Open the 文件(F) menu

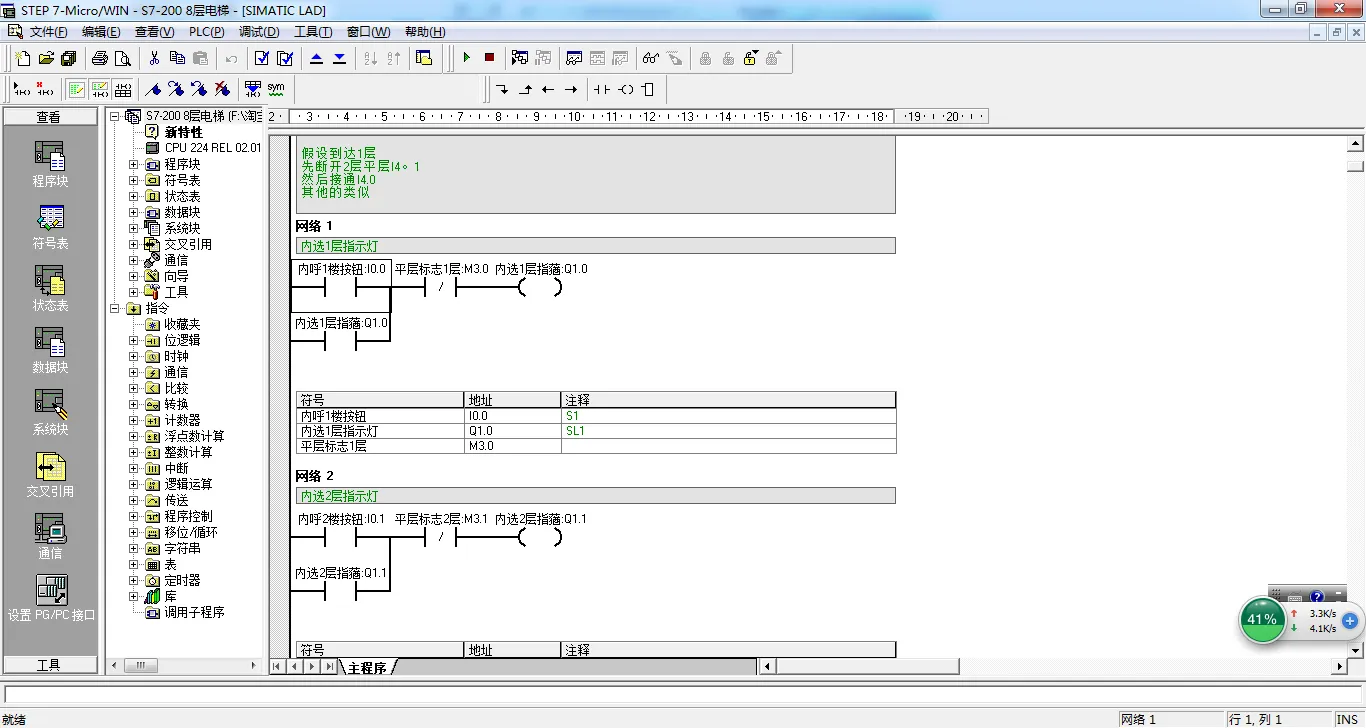click(48, 32)
